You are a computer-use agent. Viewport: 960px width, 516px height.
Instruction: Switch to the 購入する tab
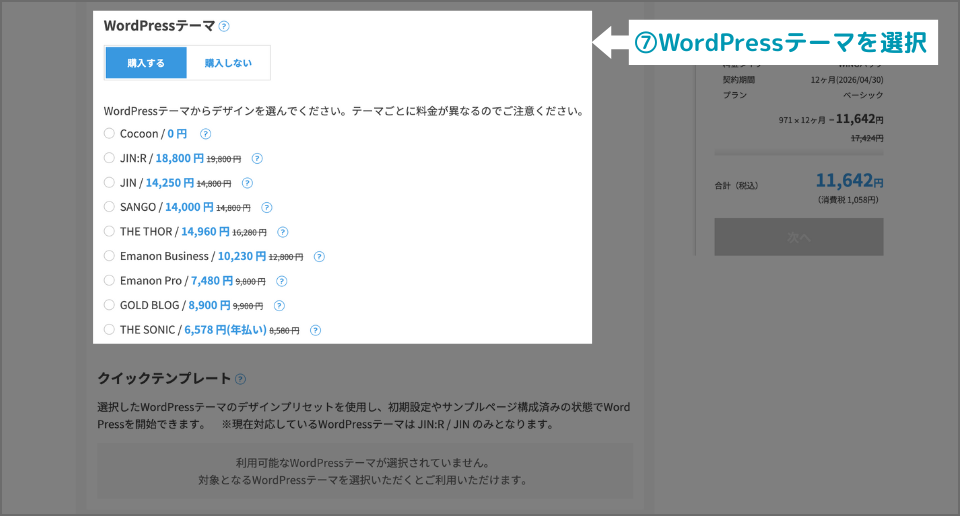click(146, 62)
